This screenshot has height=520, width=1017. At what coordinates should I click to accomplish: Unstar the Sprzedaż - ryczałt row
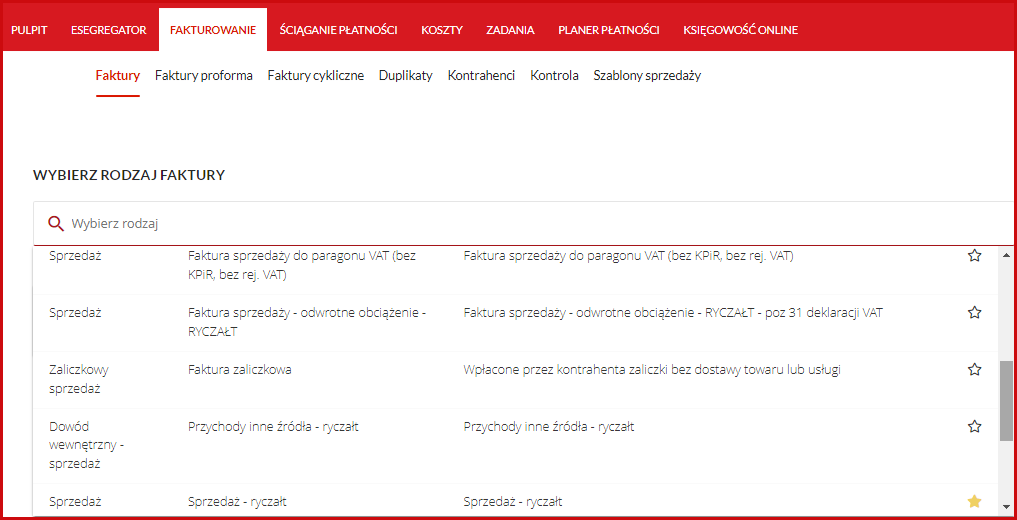(x=974, y=501)
